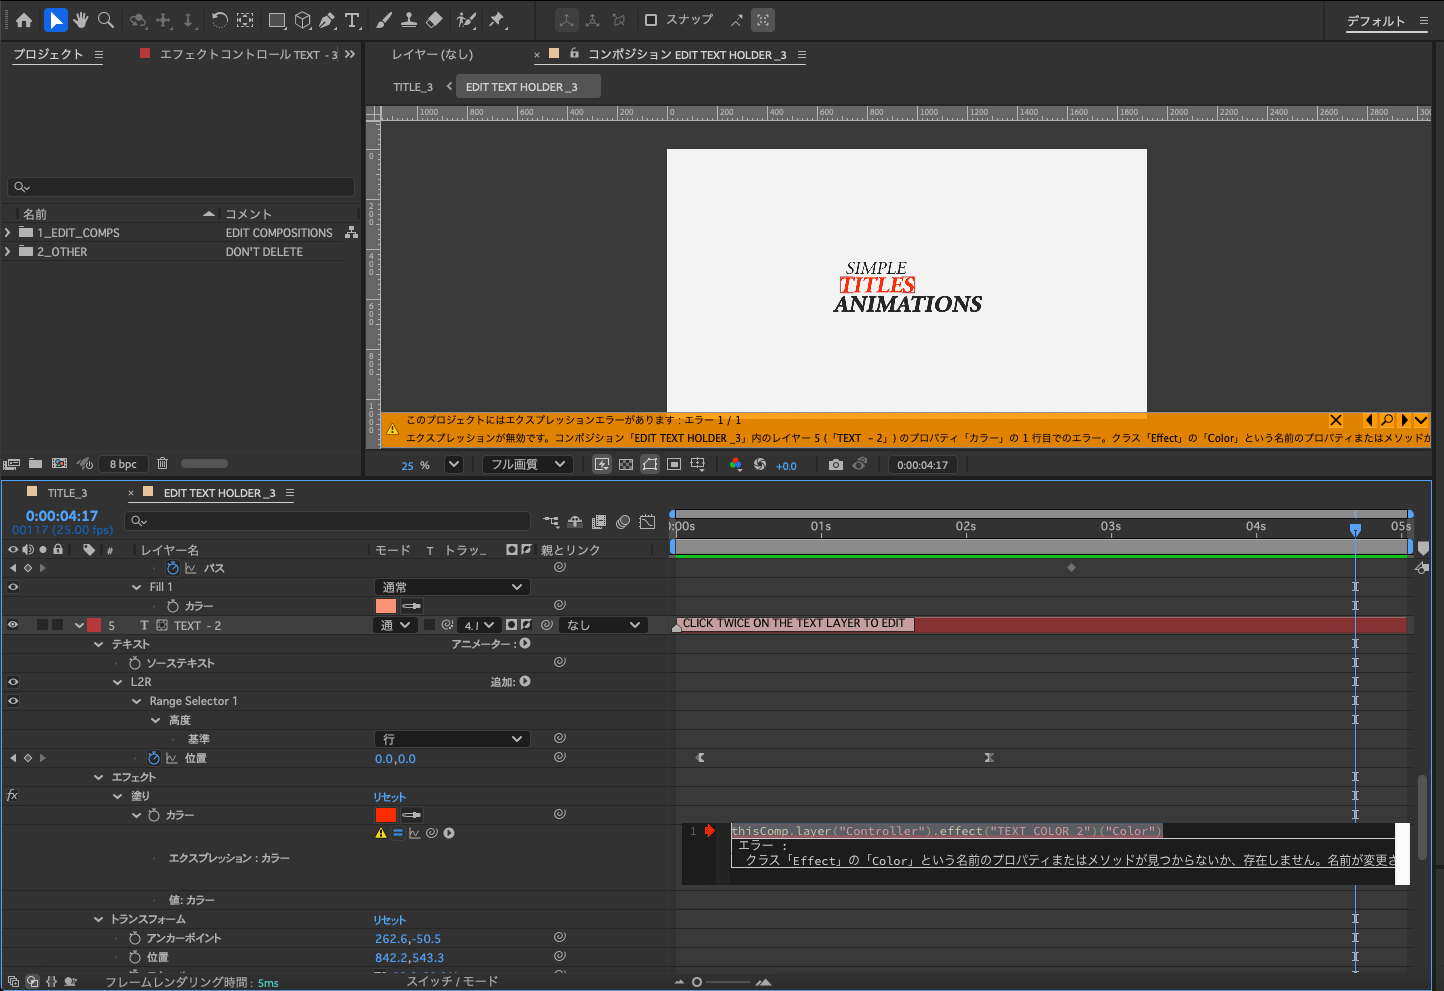Select the Hand tool
This screenshot has width=1444, height=991.
(81, 20)
